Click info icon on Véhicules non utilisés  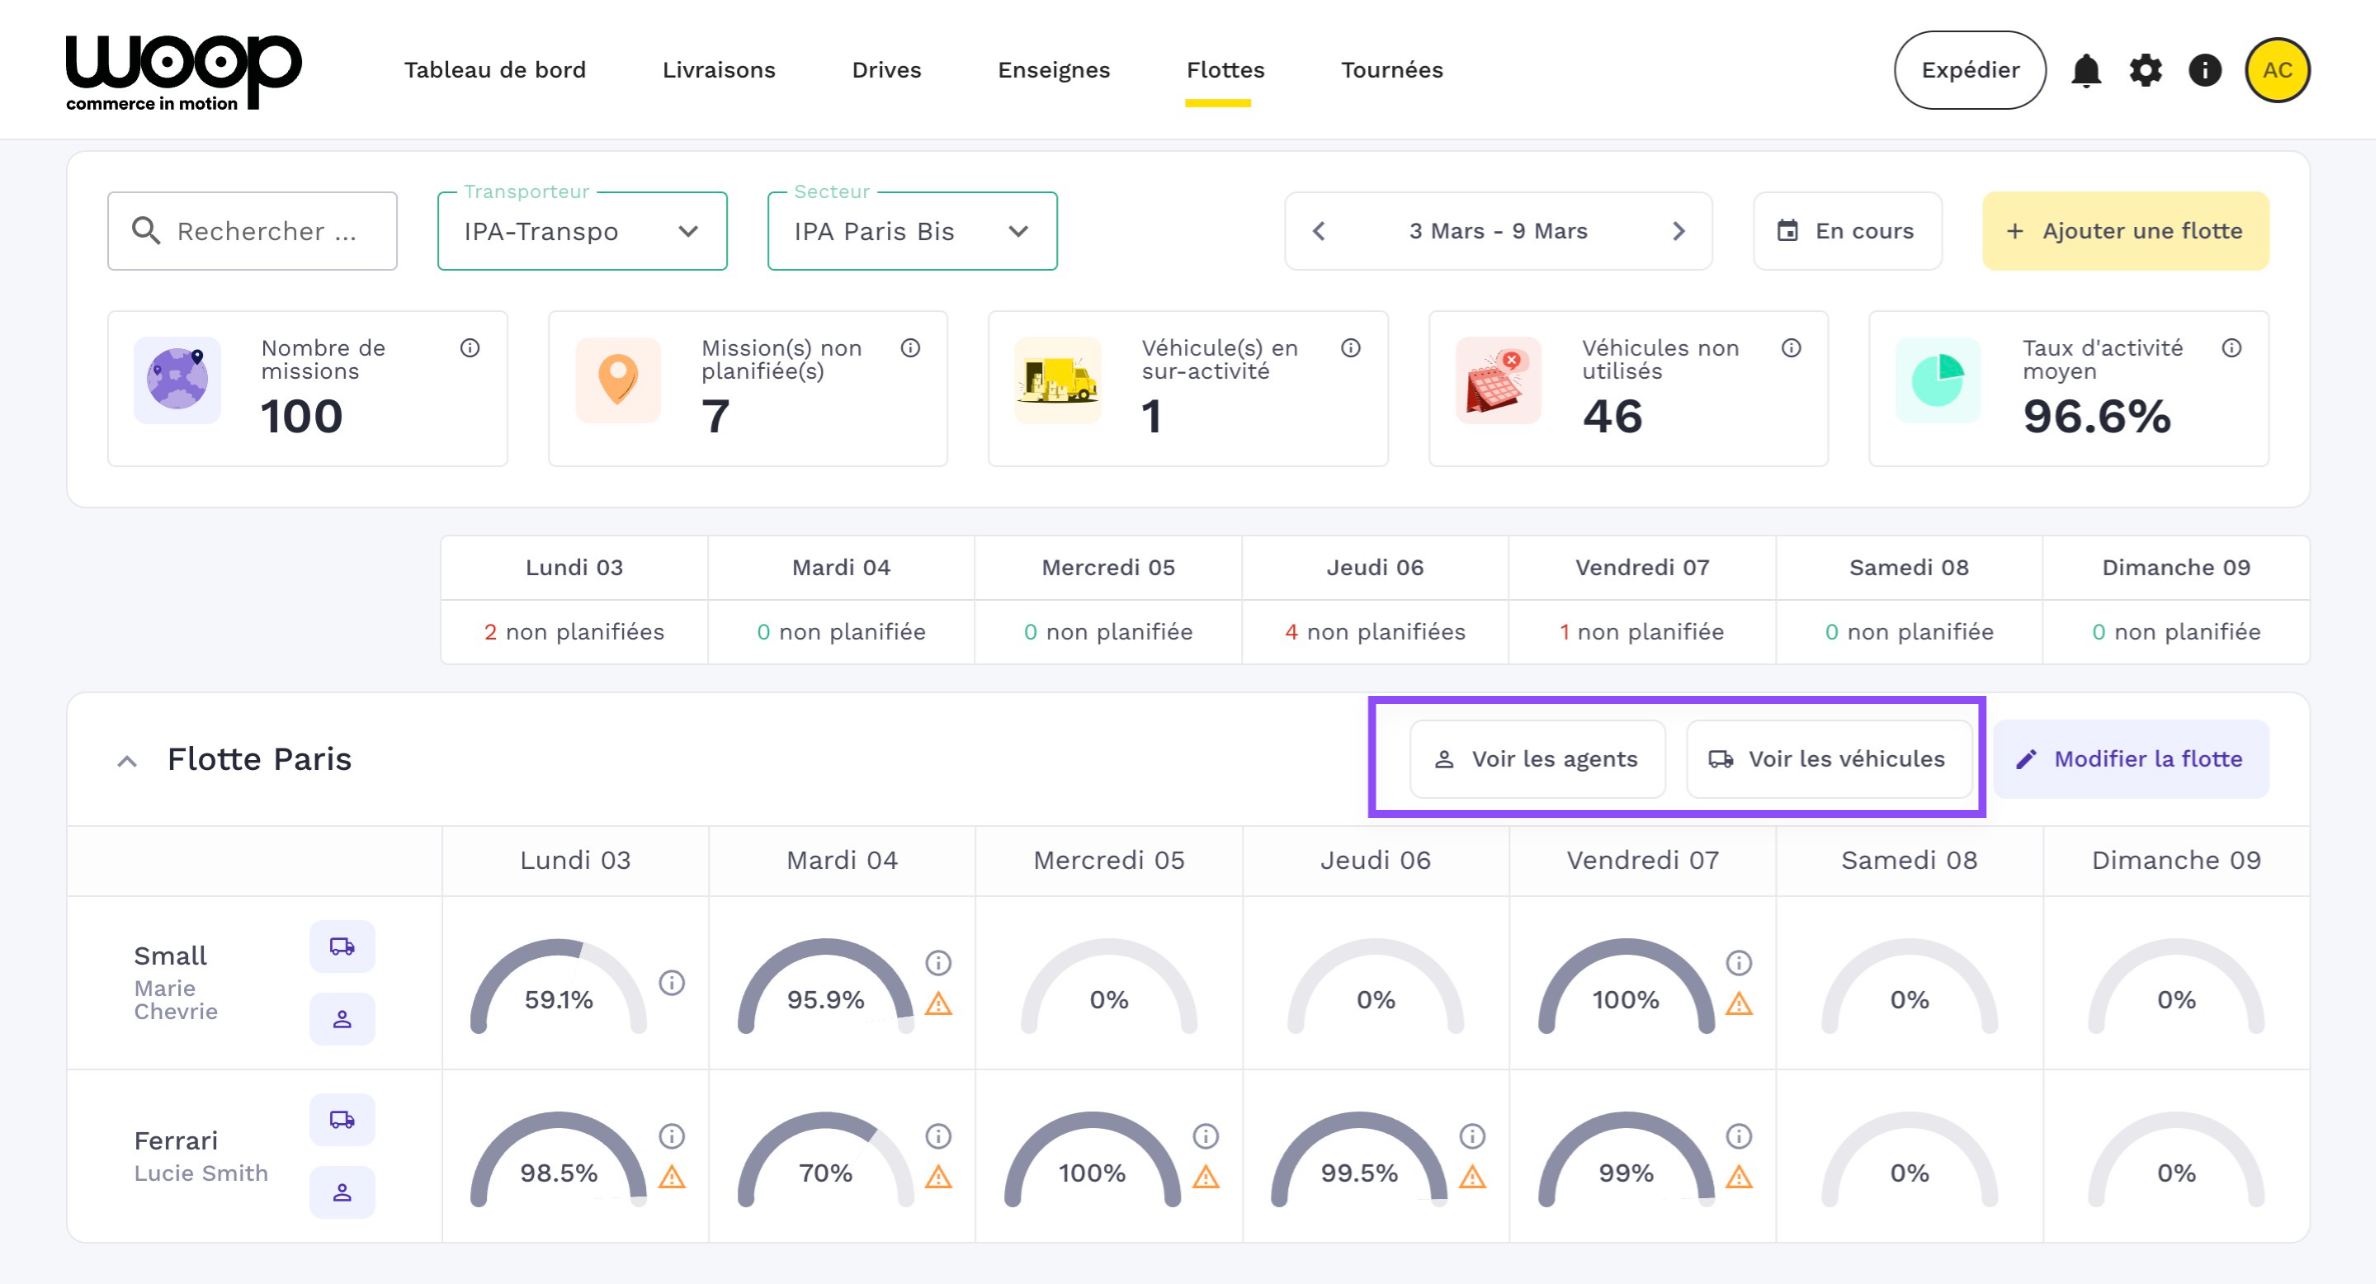[1791, 348]
